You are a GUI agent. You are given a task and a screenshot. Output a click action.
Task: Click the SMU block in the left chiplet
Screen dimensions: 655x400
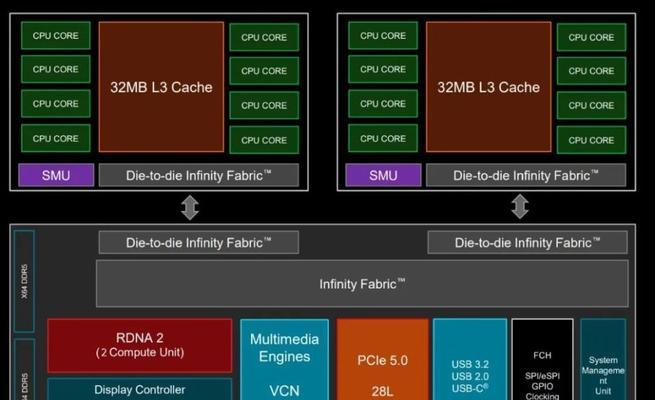(x=56, y=175)
